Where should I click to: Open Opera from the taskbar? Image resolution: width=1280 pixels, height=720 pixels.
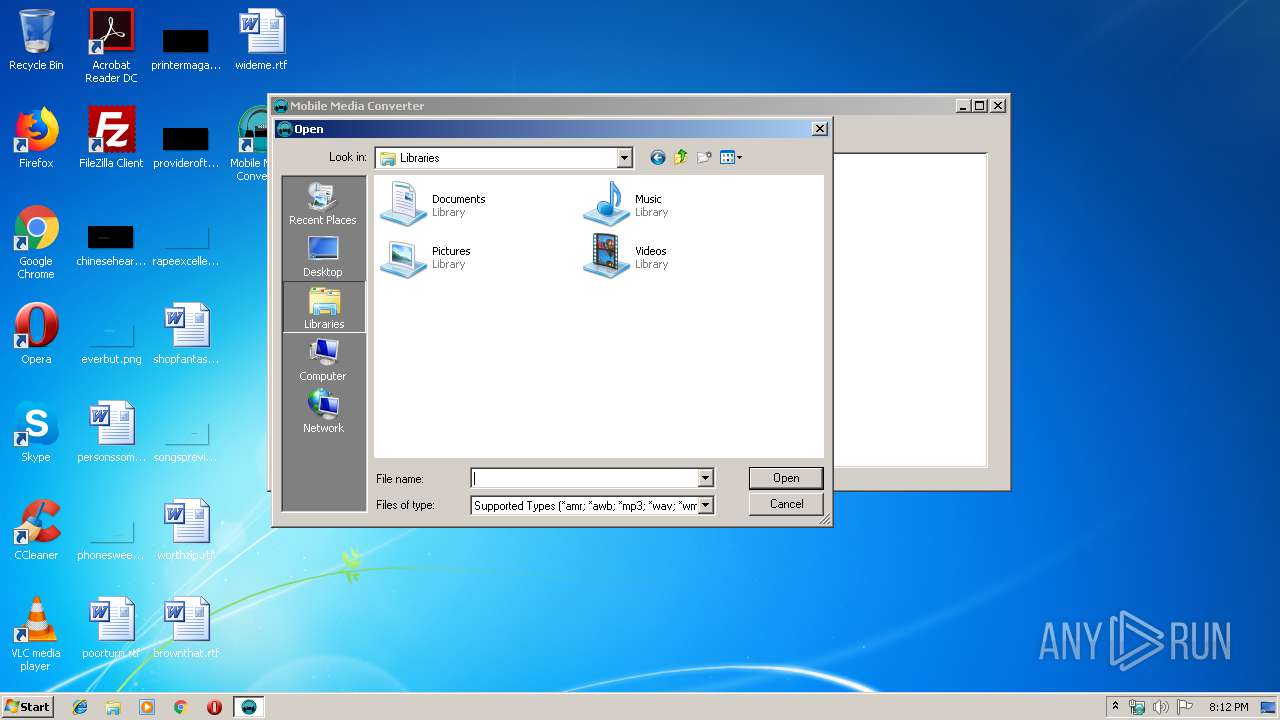pyautogui.click(x=214, y=707)
